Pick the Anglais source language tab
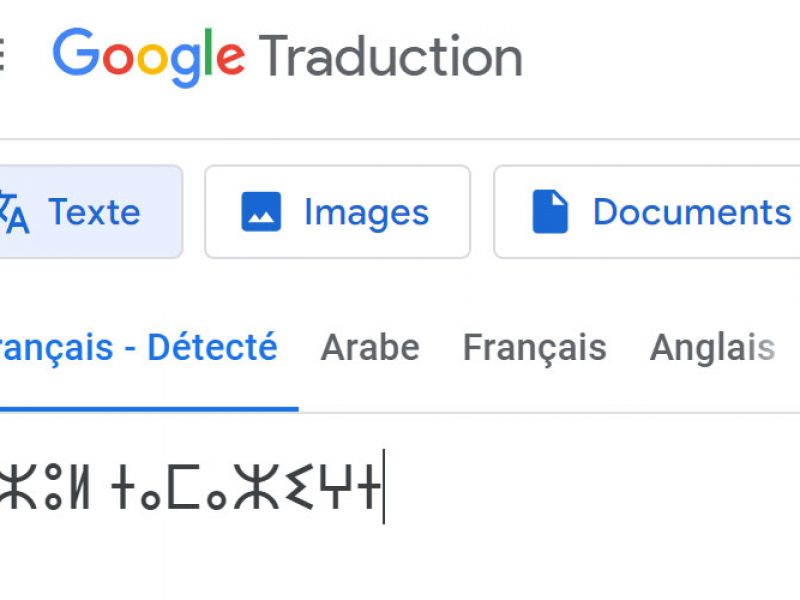Image resolution: width=800 pixels, height=600 pixels. (x=712, y=348)
